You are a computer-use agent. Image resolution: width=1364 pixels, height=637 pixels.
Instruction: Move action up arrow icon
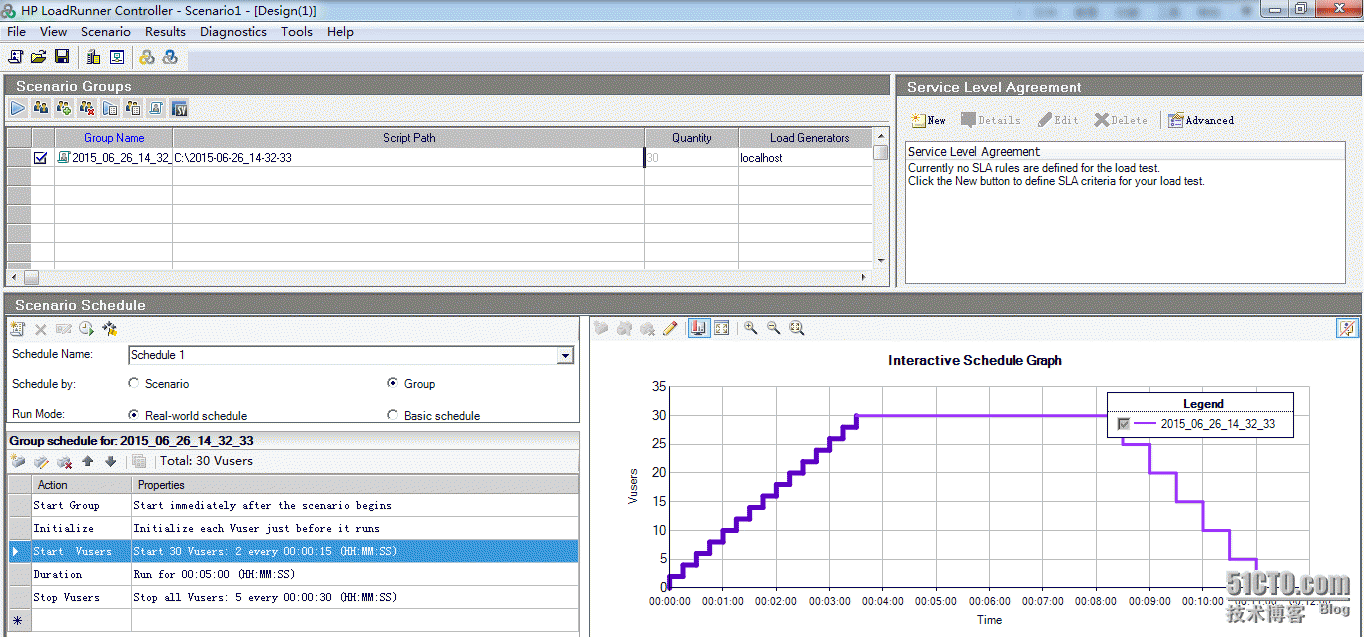[x=88, y=461]
